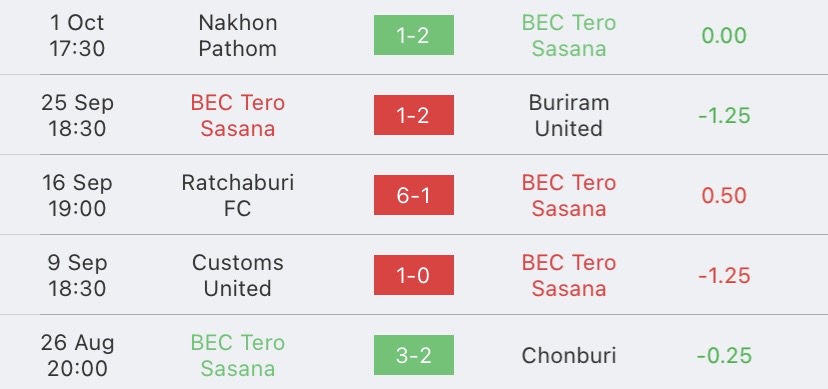The height and width of the screenshot is (389, 828).
Task: Open the green 1-2 score badge
Action: click(413, 35)
